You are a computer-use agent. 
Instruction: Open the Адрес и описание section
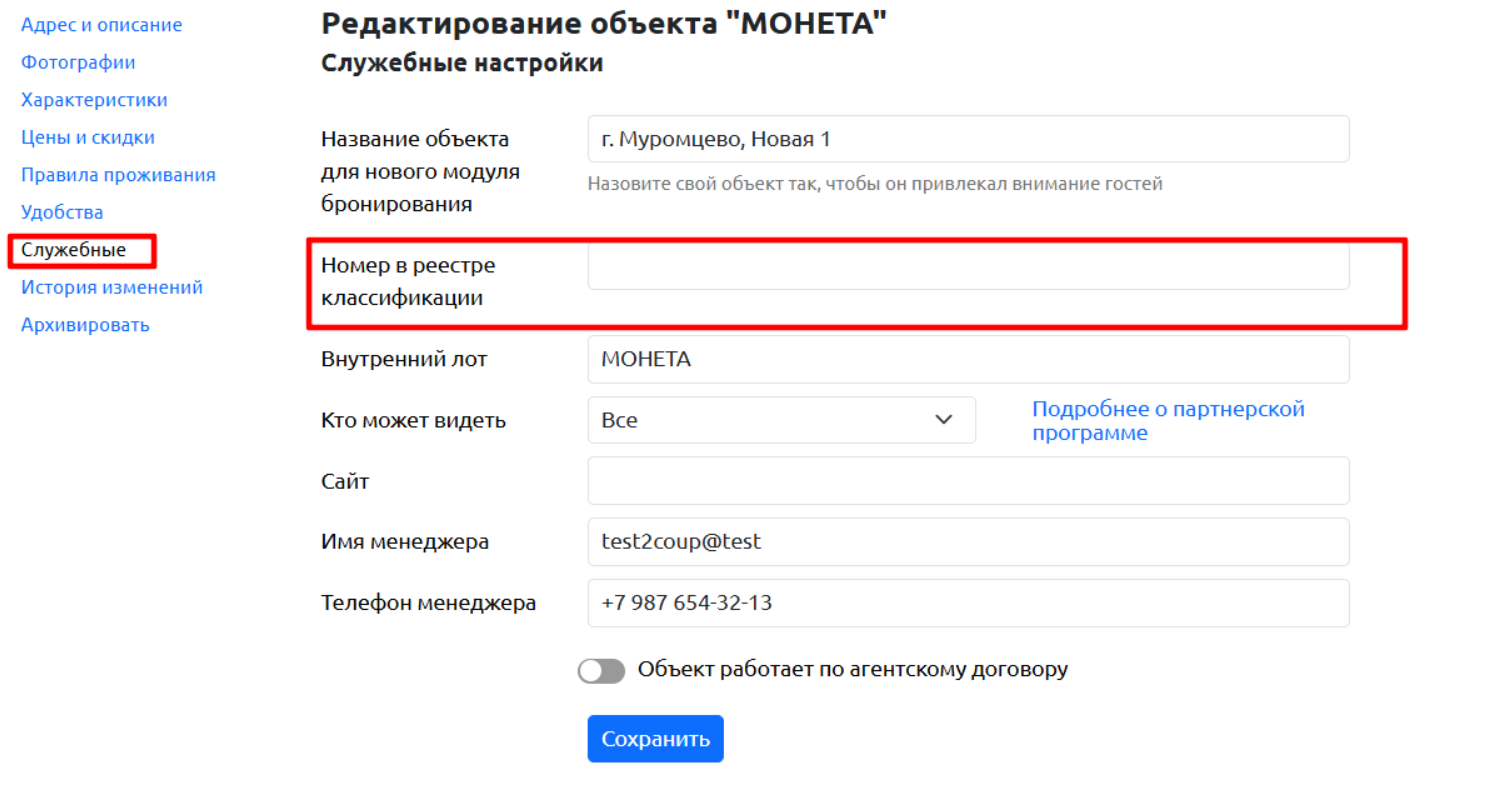tap(101, 25)
